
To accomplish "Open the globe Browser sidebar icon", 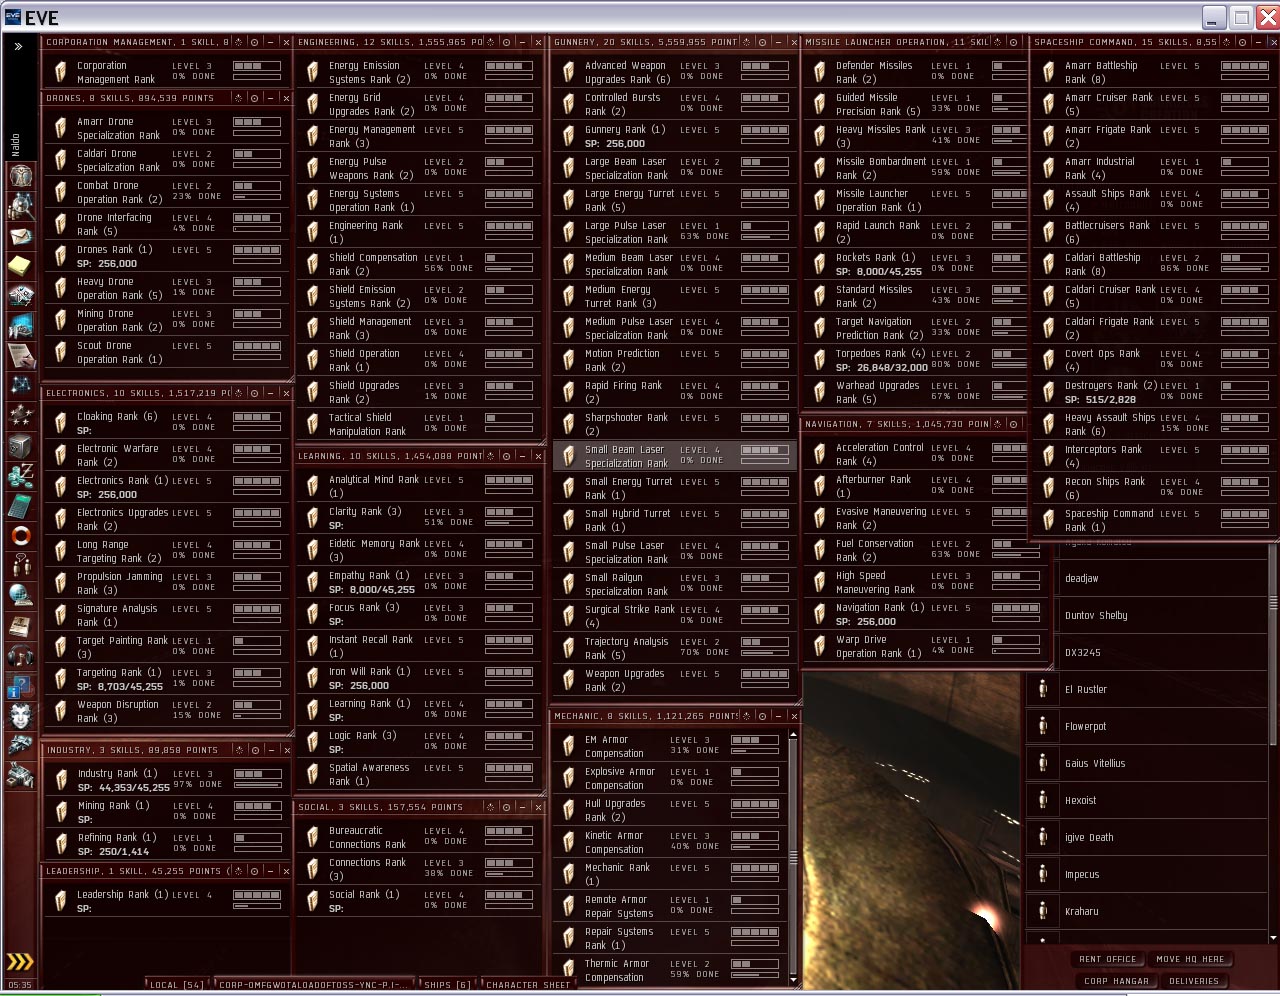I will tap(21, 596).
